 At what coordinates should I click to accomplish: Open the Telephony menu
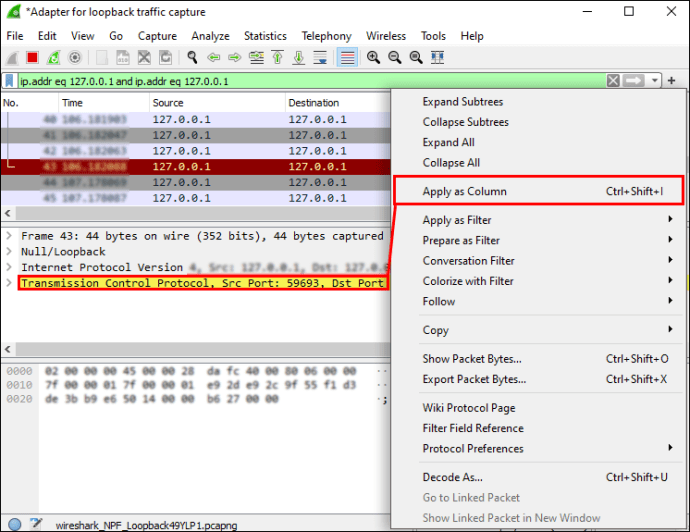click(327, 36)
